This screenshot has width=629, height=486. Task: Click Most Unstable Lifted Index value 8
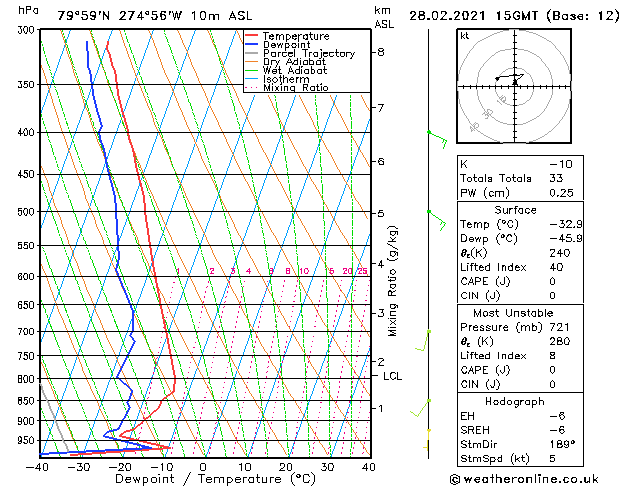tap(552, 356)
